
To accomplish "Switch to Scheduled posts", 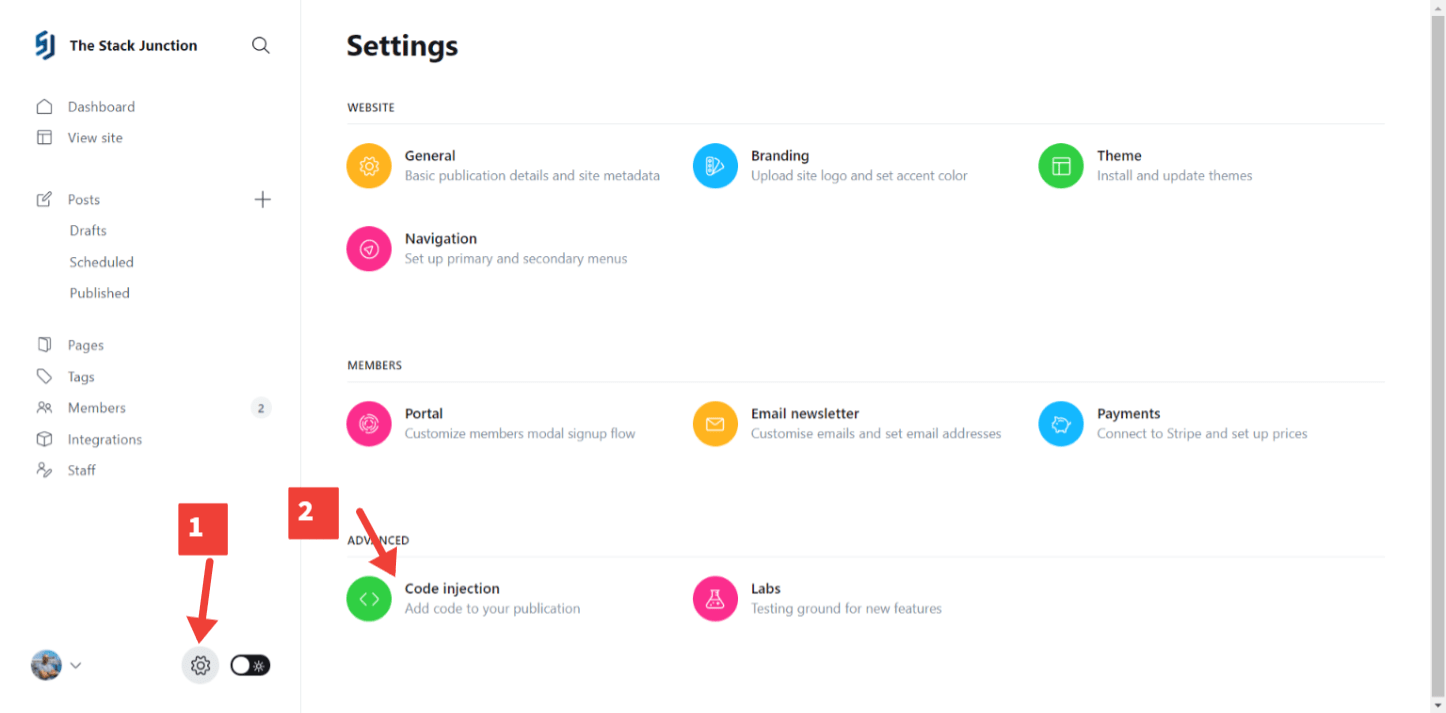I will click(101, 261).
